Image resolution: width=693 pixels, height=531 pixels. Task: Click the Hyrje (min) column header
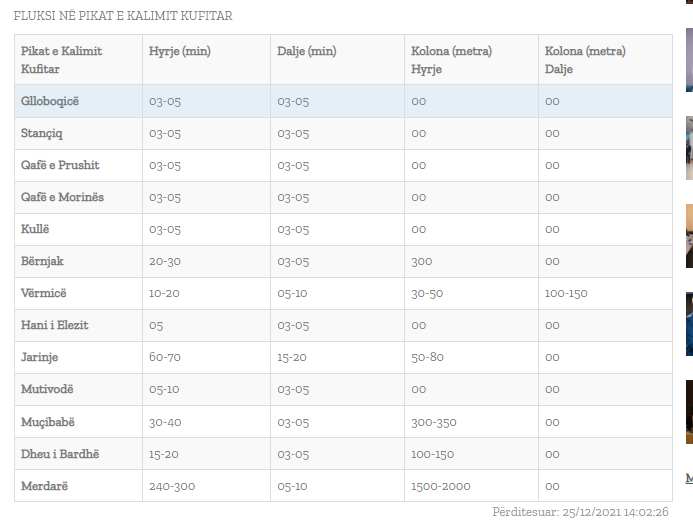(180, 51)
